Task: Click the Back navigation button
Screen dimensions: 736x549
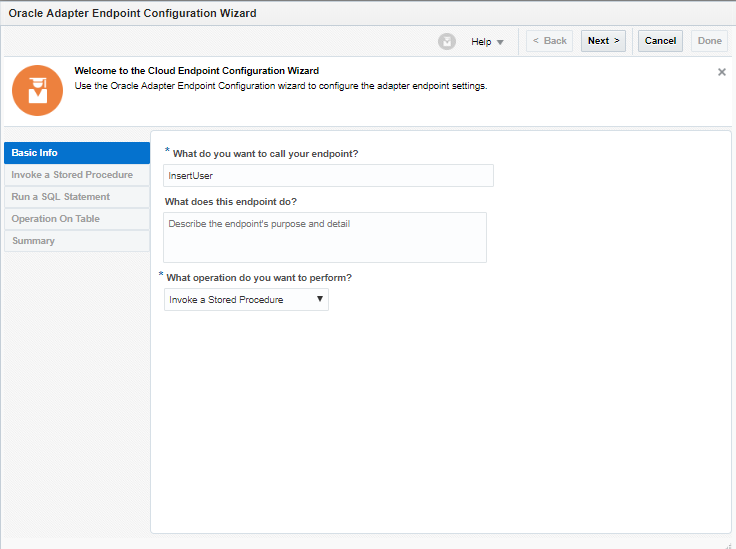Action: coord(549,41)
